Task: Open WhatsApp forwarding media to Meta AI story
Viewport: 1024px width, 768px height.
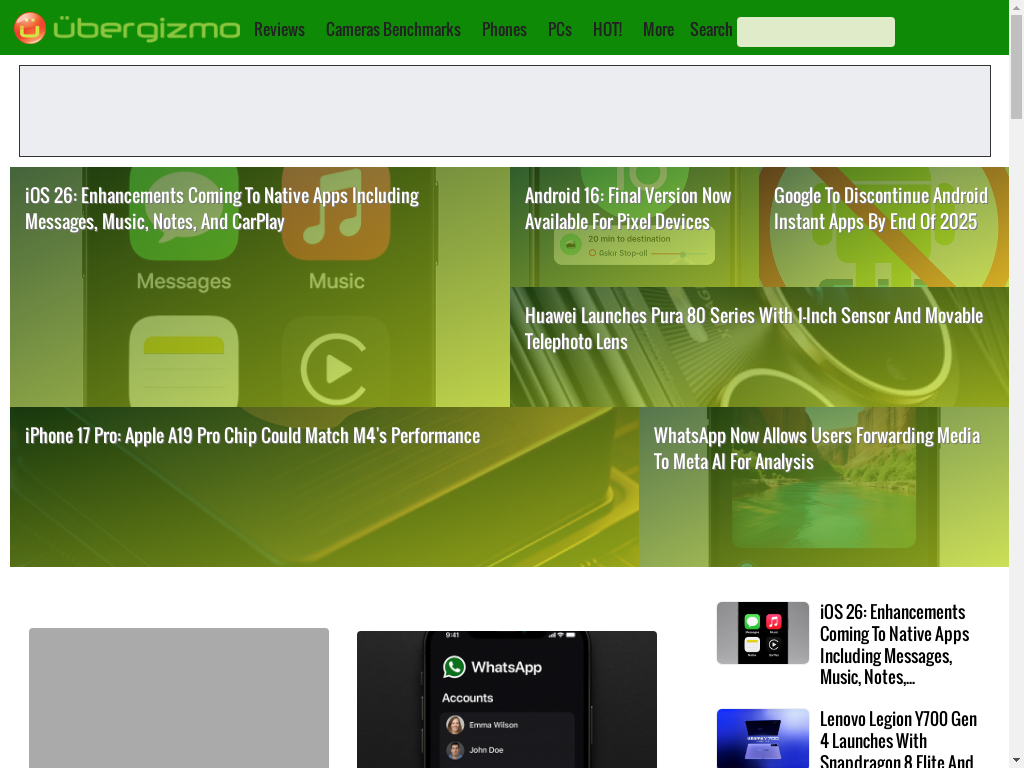Action: 817,449
